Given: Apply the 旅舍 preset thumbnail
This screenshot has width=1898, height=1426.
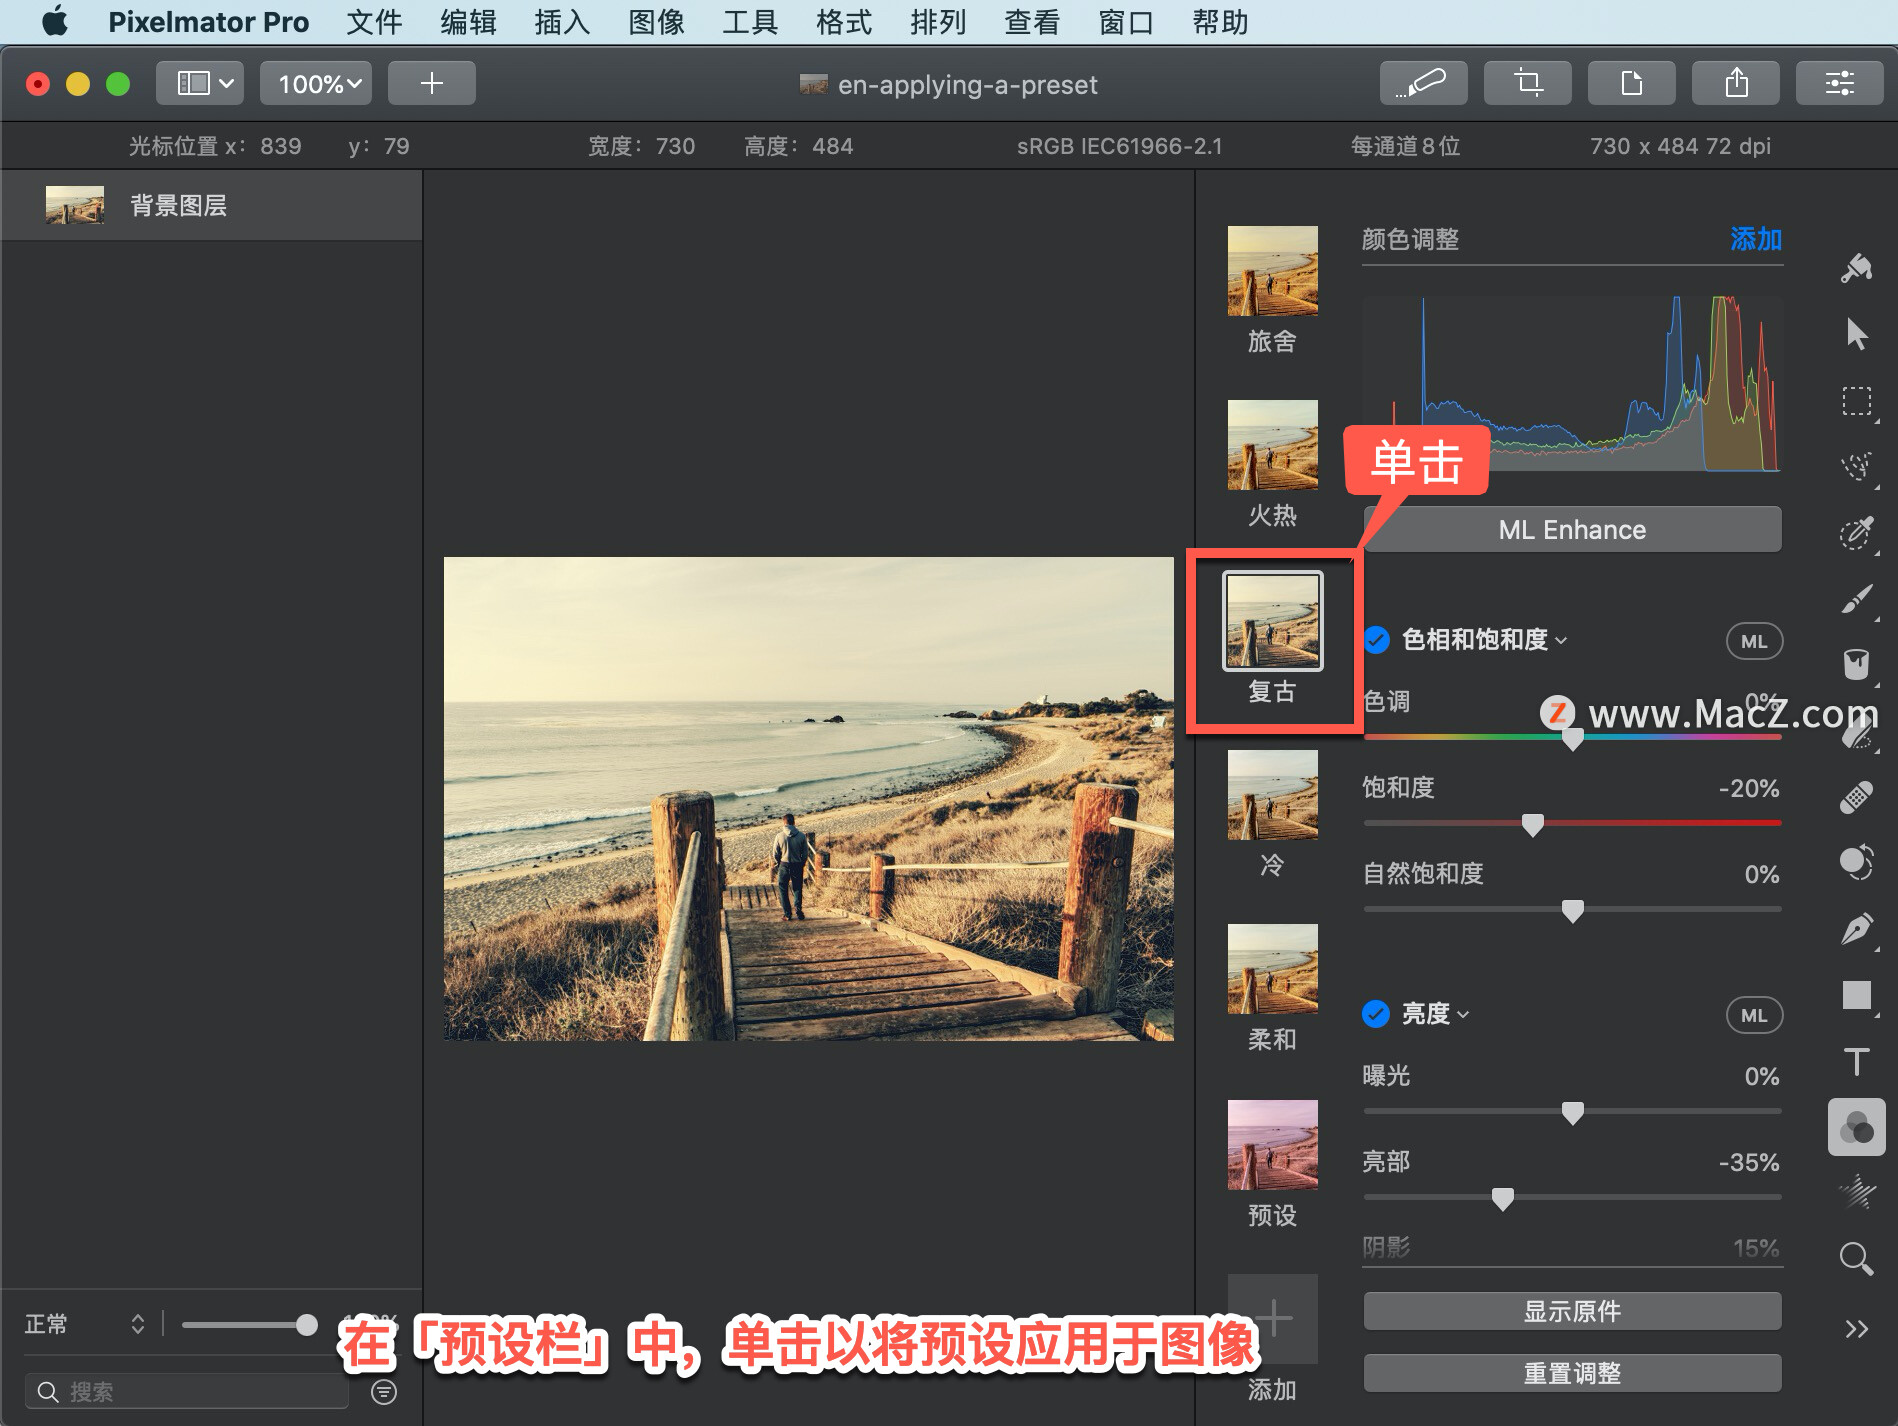Looking at the screenshot, I should [1272, 271].
